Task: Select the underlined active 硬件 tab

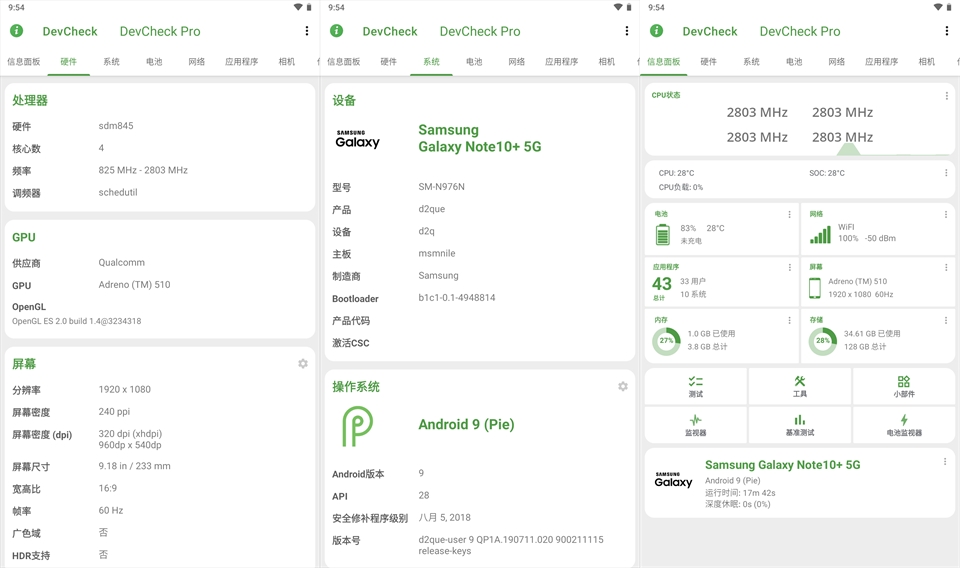Action: pos(68,62)
